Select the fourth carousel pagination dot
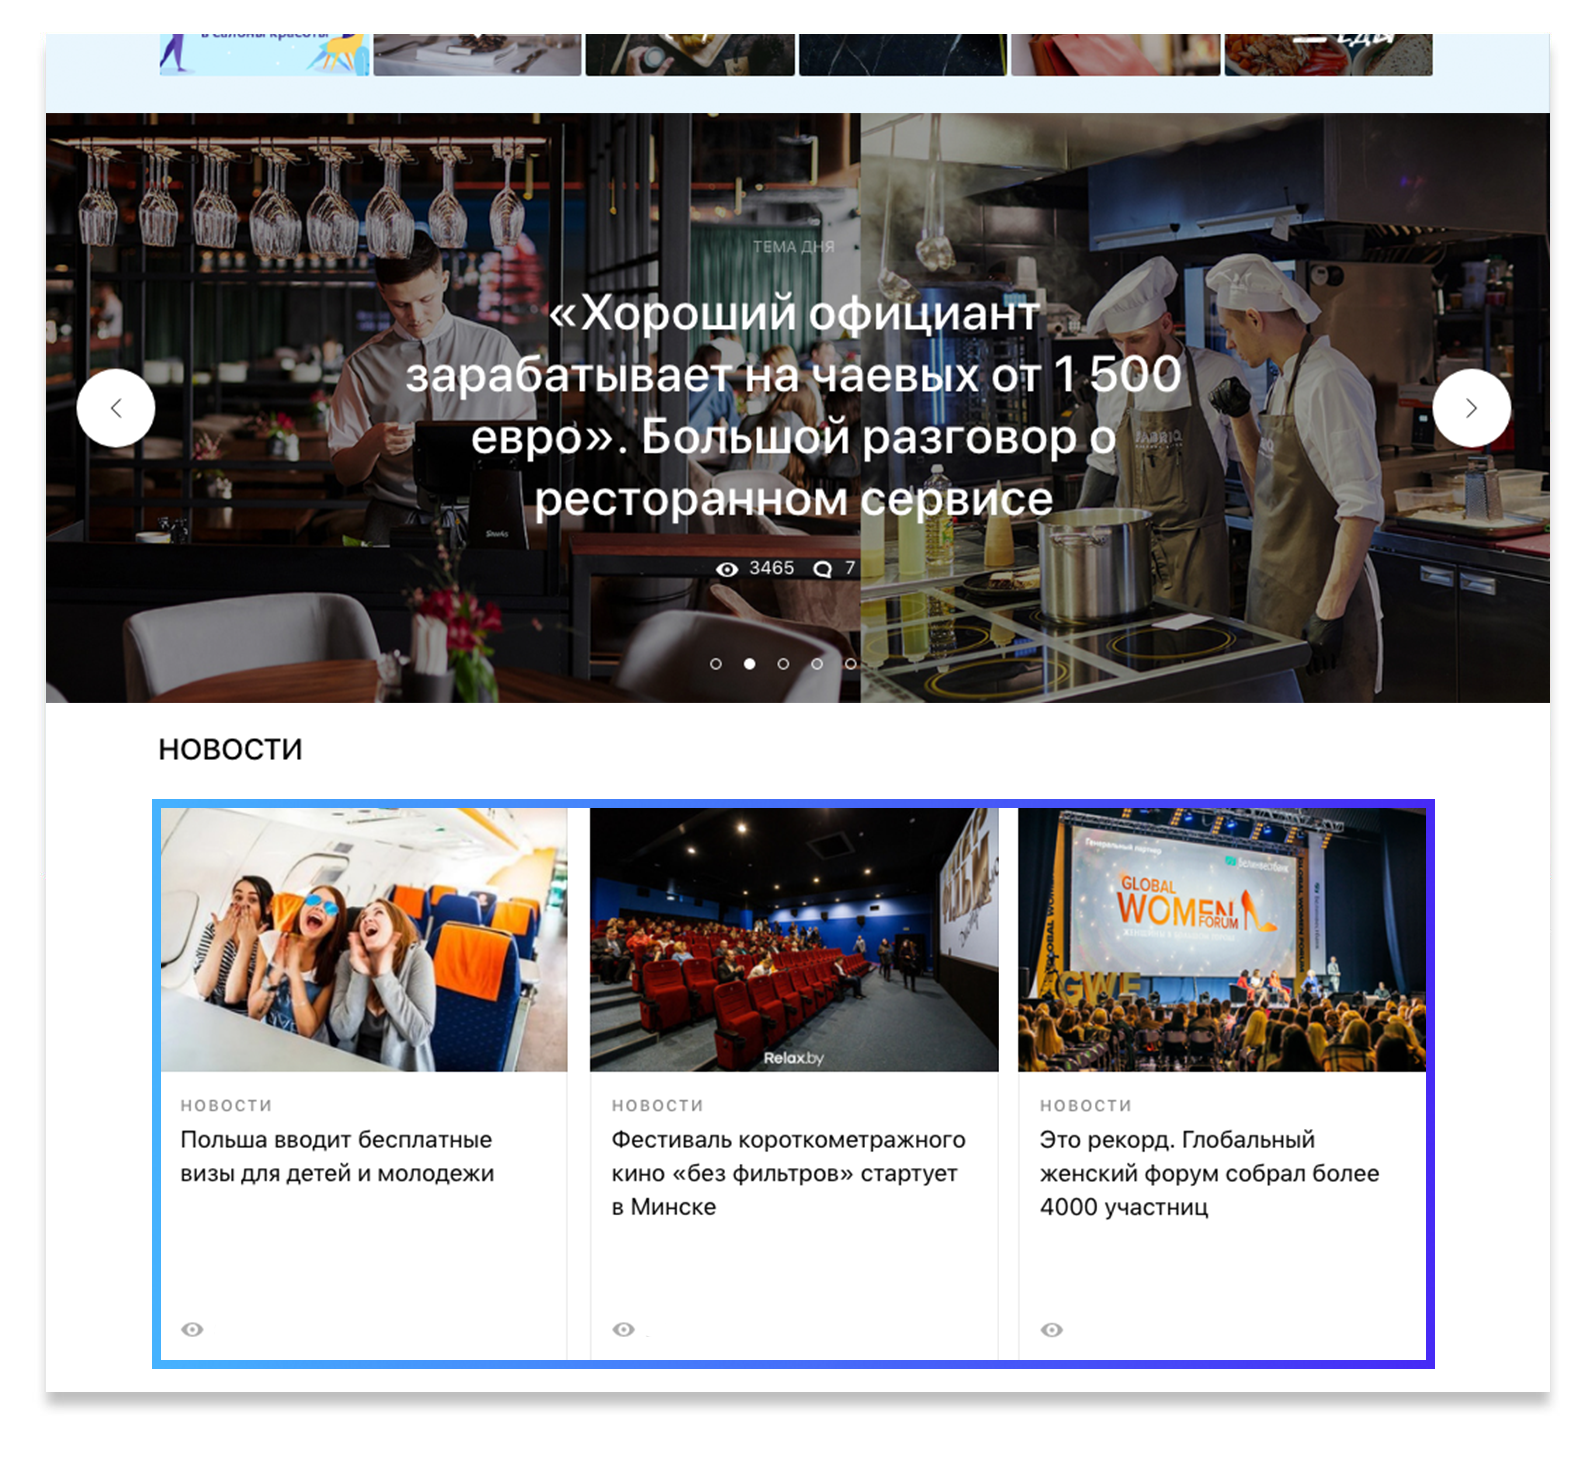Image resolution: width=1593 pixels, height=1462 pixels. (x=817, y=664)
